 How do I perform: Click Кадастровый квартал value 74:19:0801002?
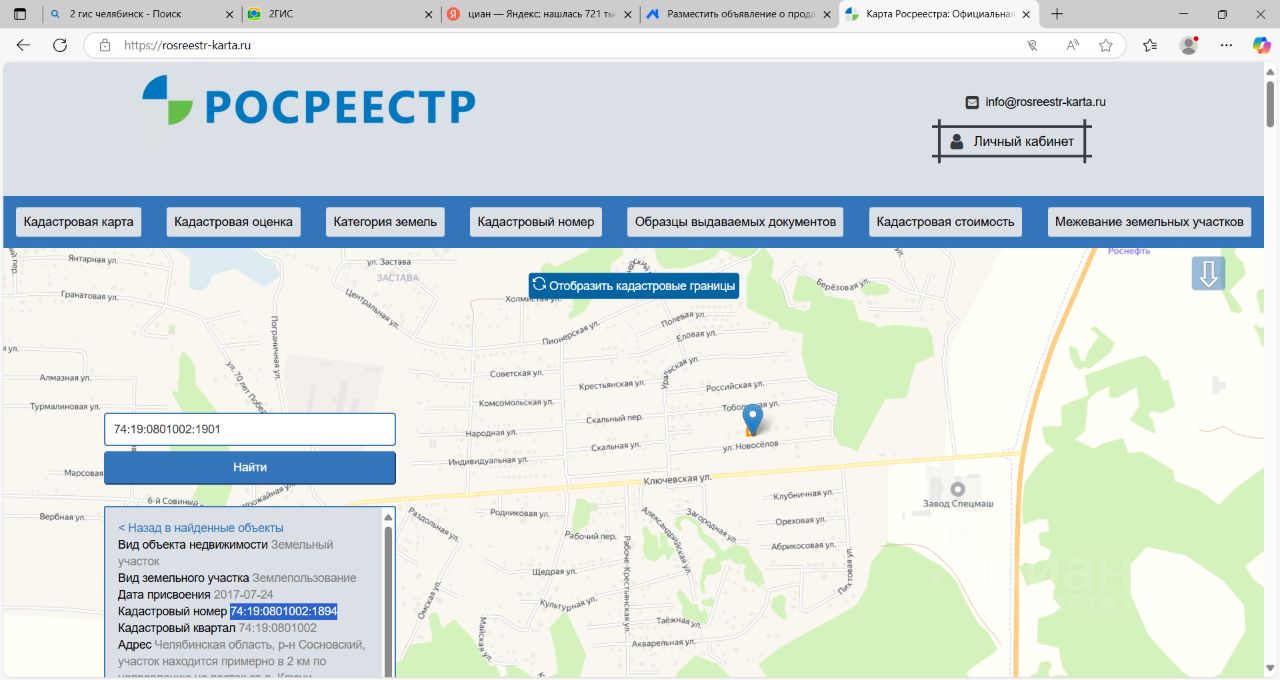(277, 628)
